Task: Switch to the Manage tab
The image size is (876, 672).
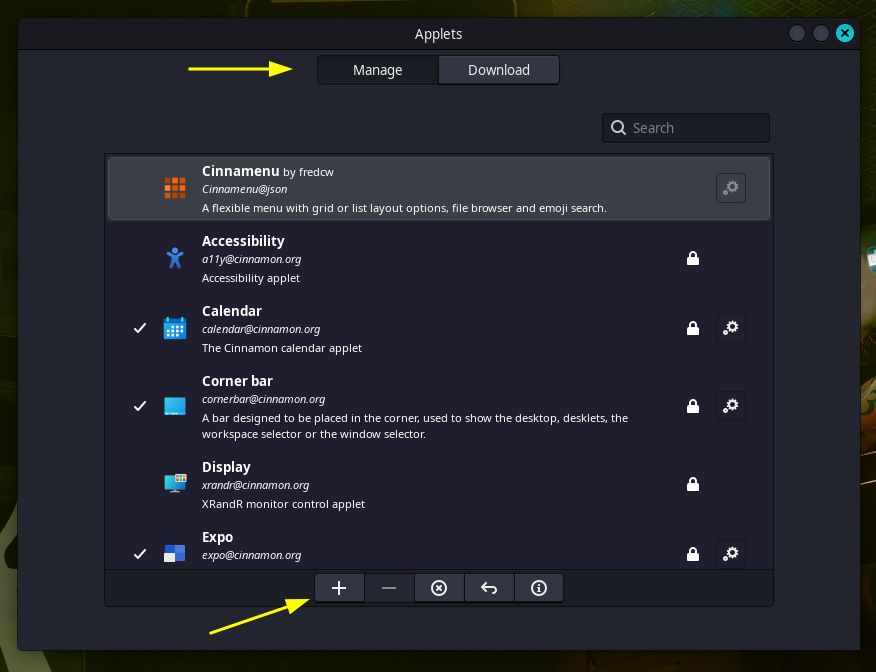Action: pos(377,70)
